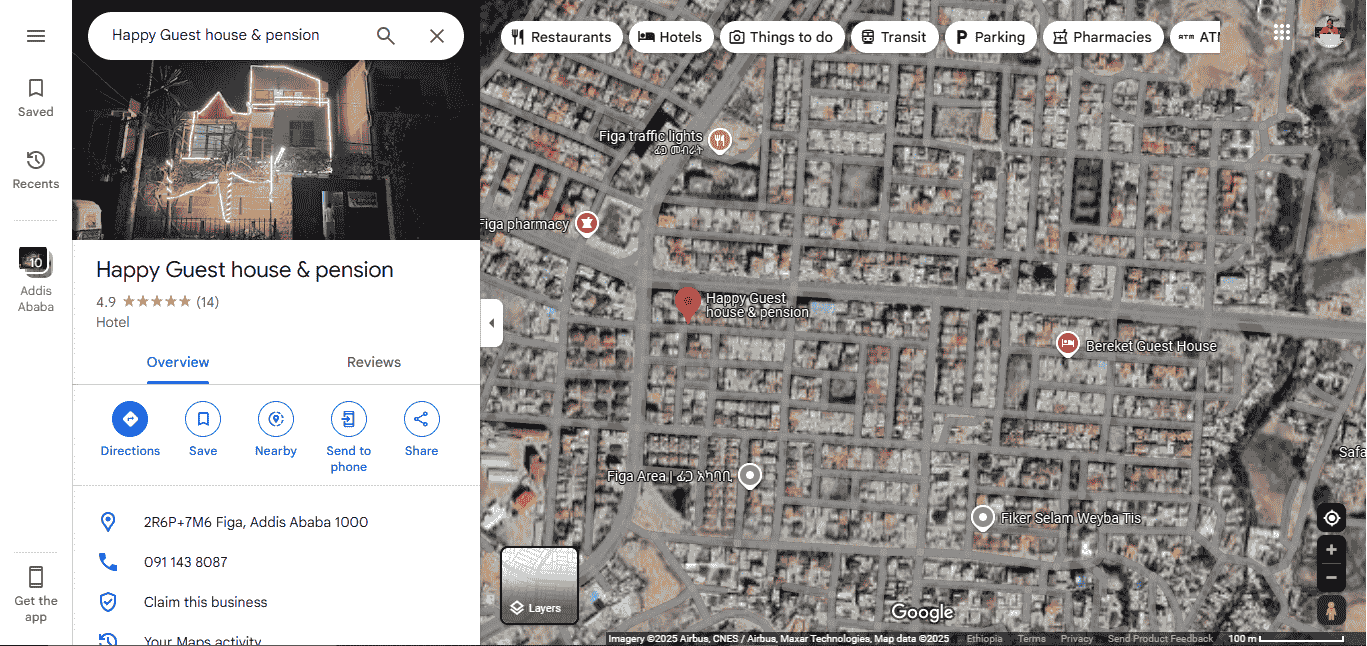
Task: Filter the map by Restaurants
Action: tap(562, 37)
